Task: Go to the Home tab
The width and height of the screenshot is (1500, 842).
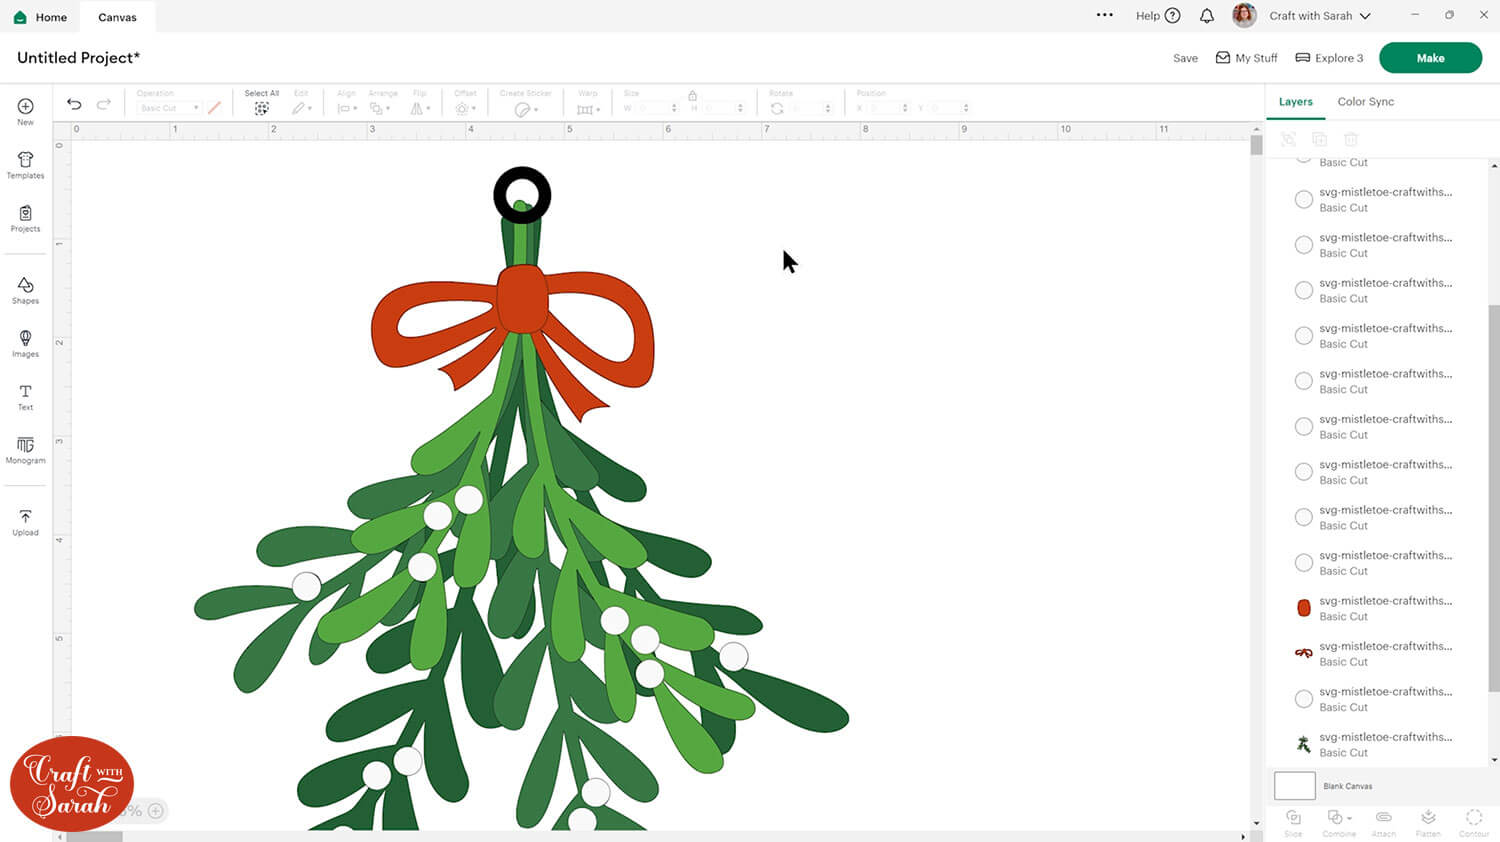Action: (41, 17)
